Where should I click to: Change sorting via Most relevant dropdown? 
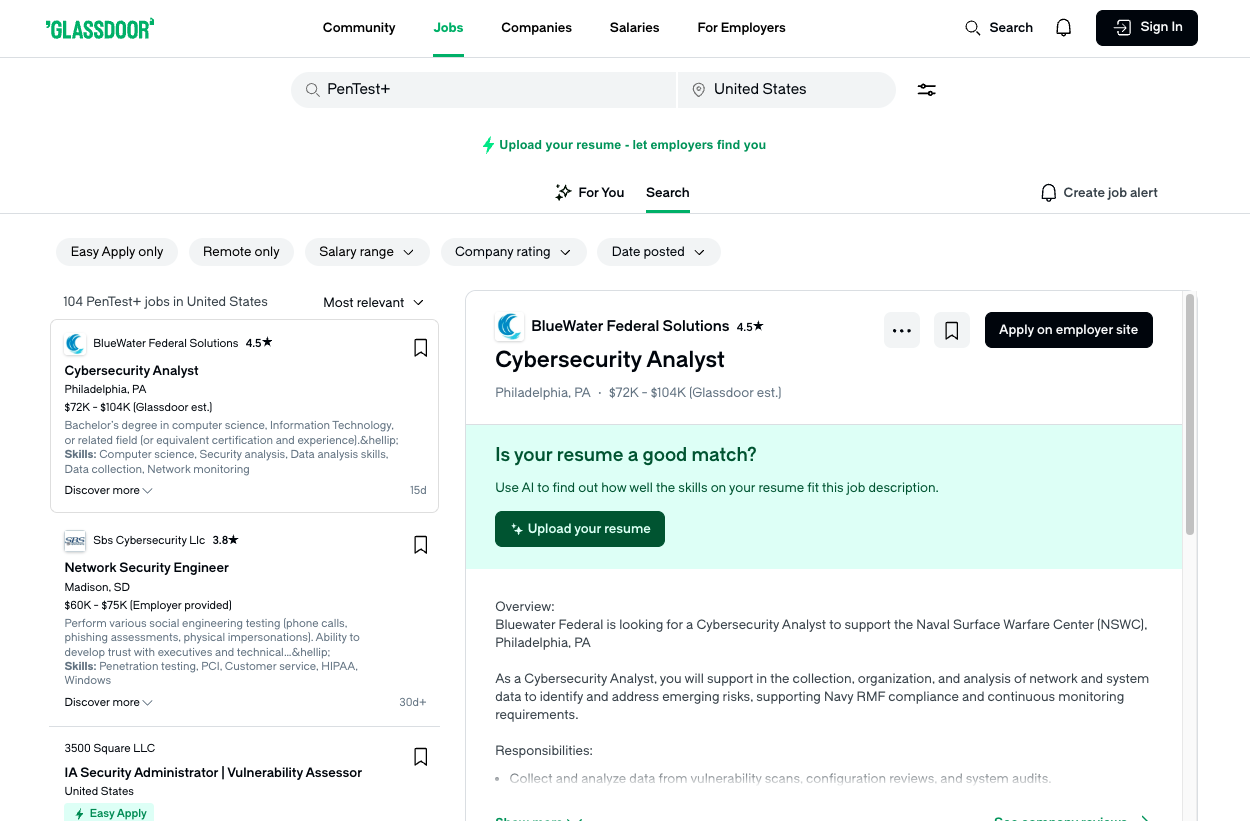pos(373,301)
